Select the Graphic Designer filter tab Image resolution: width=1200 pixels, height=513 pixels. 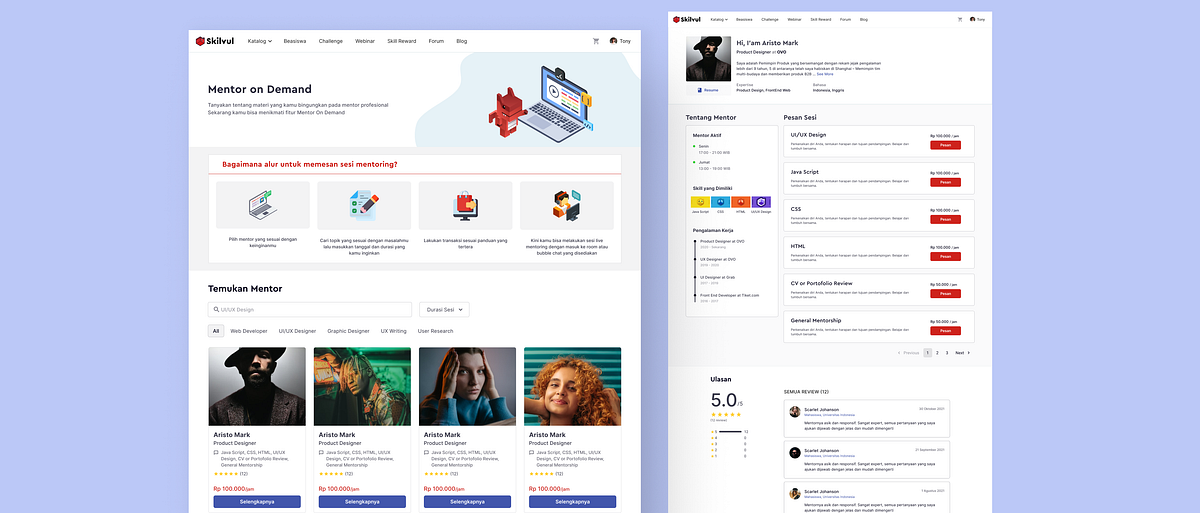point(348,331)
